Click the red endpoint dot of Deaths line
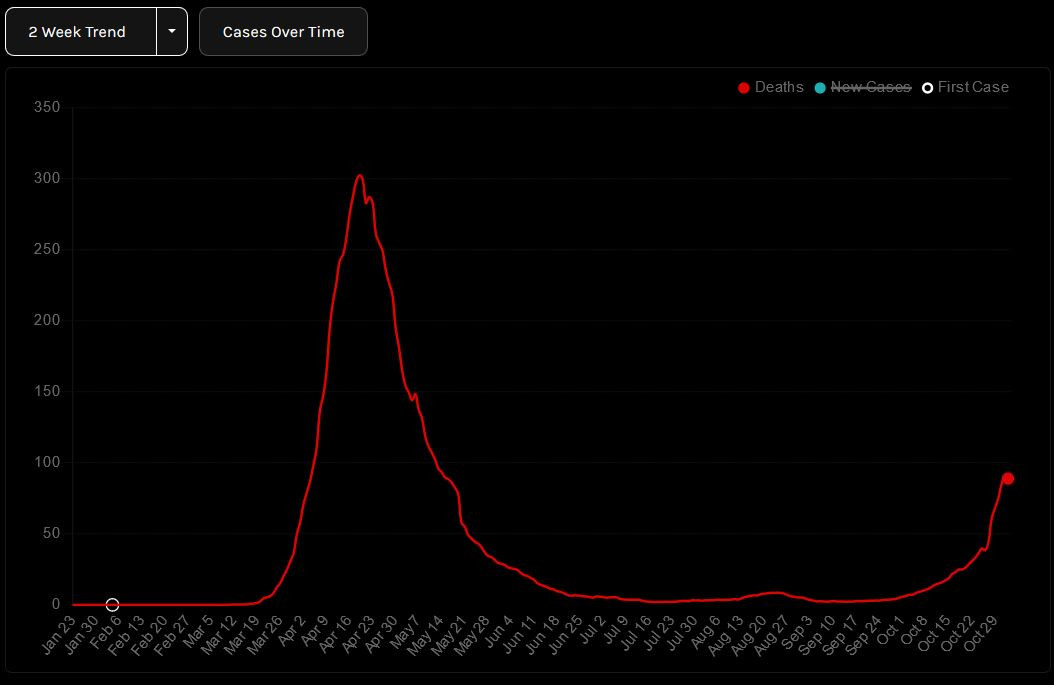The image size is (1054, 685). [x=1008, y=479]
